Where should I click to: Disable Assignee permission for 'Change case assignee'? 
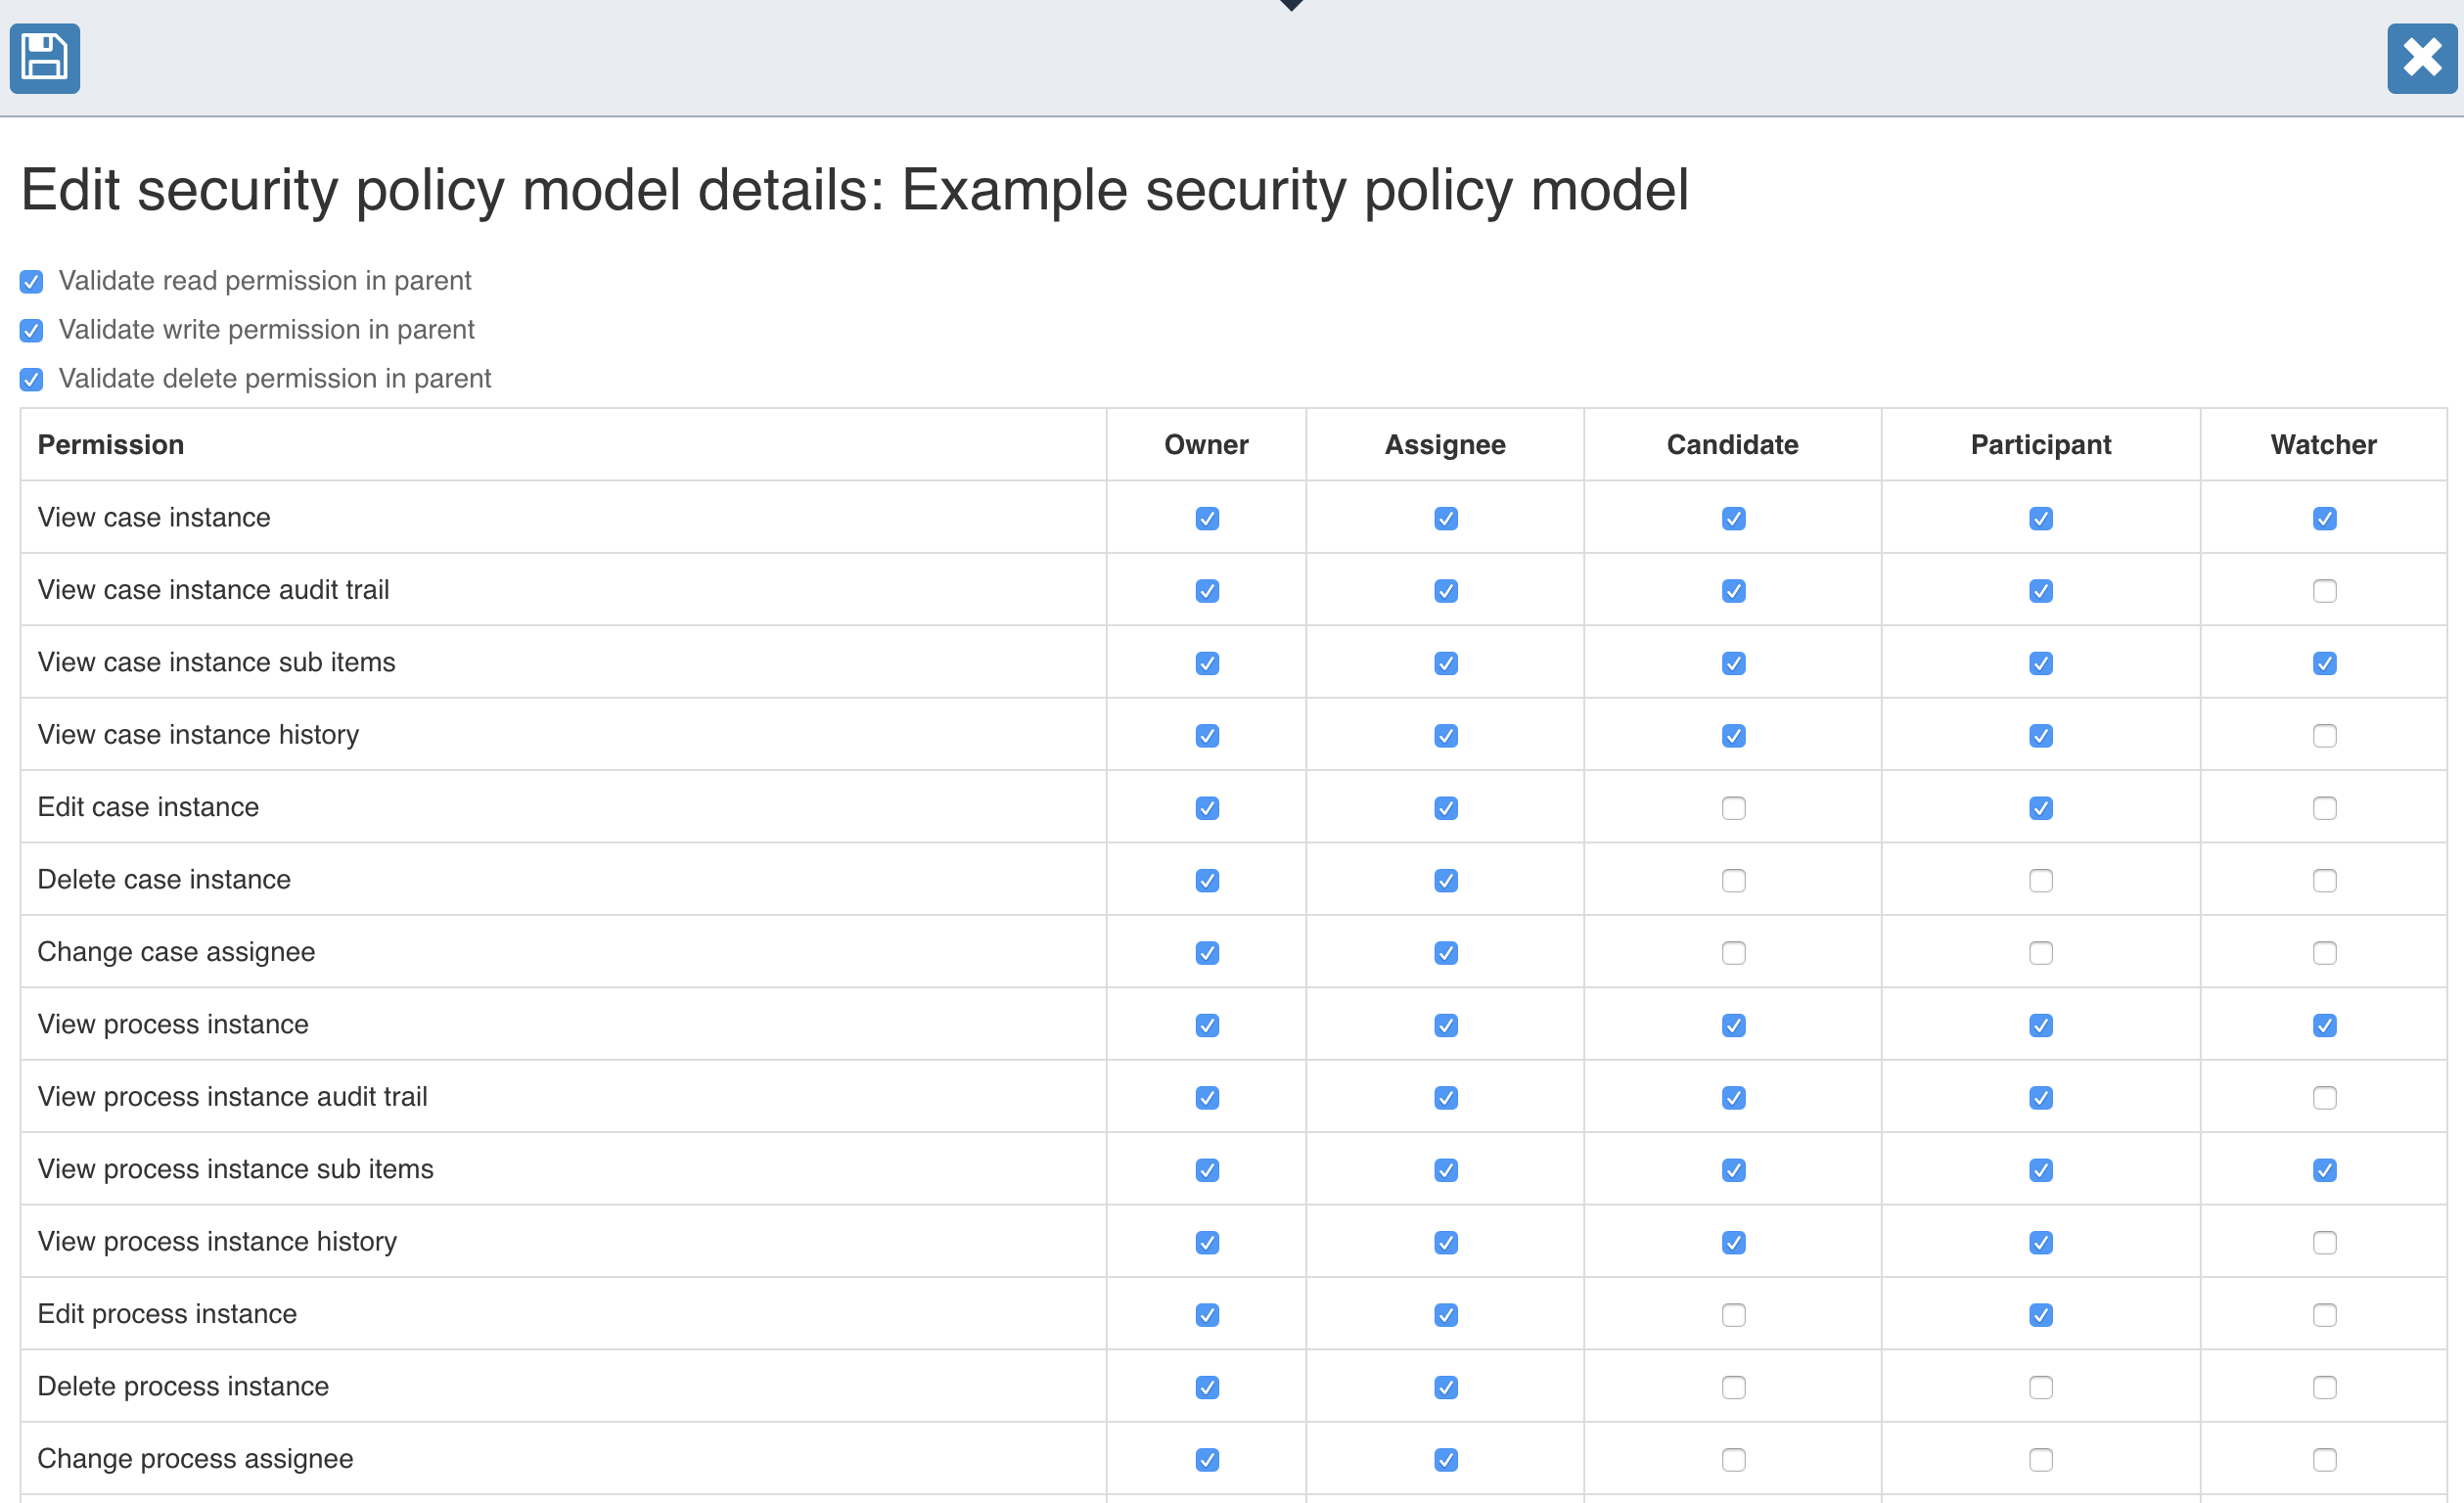tap(1445, 953)
